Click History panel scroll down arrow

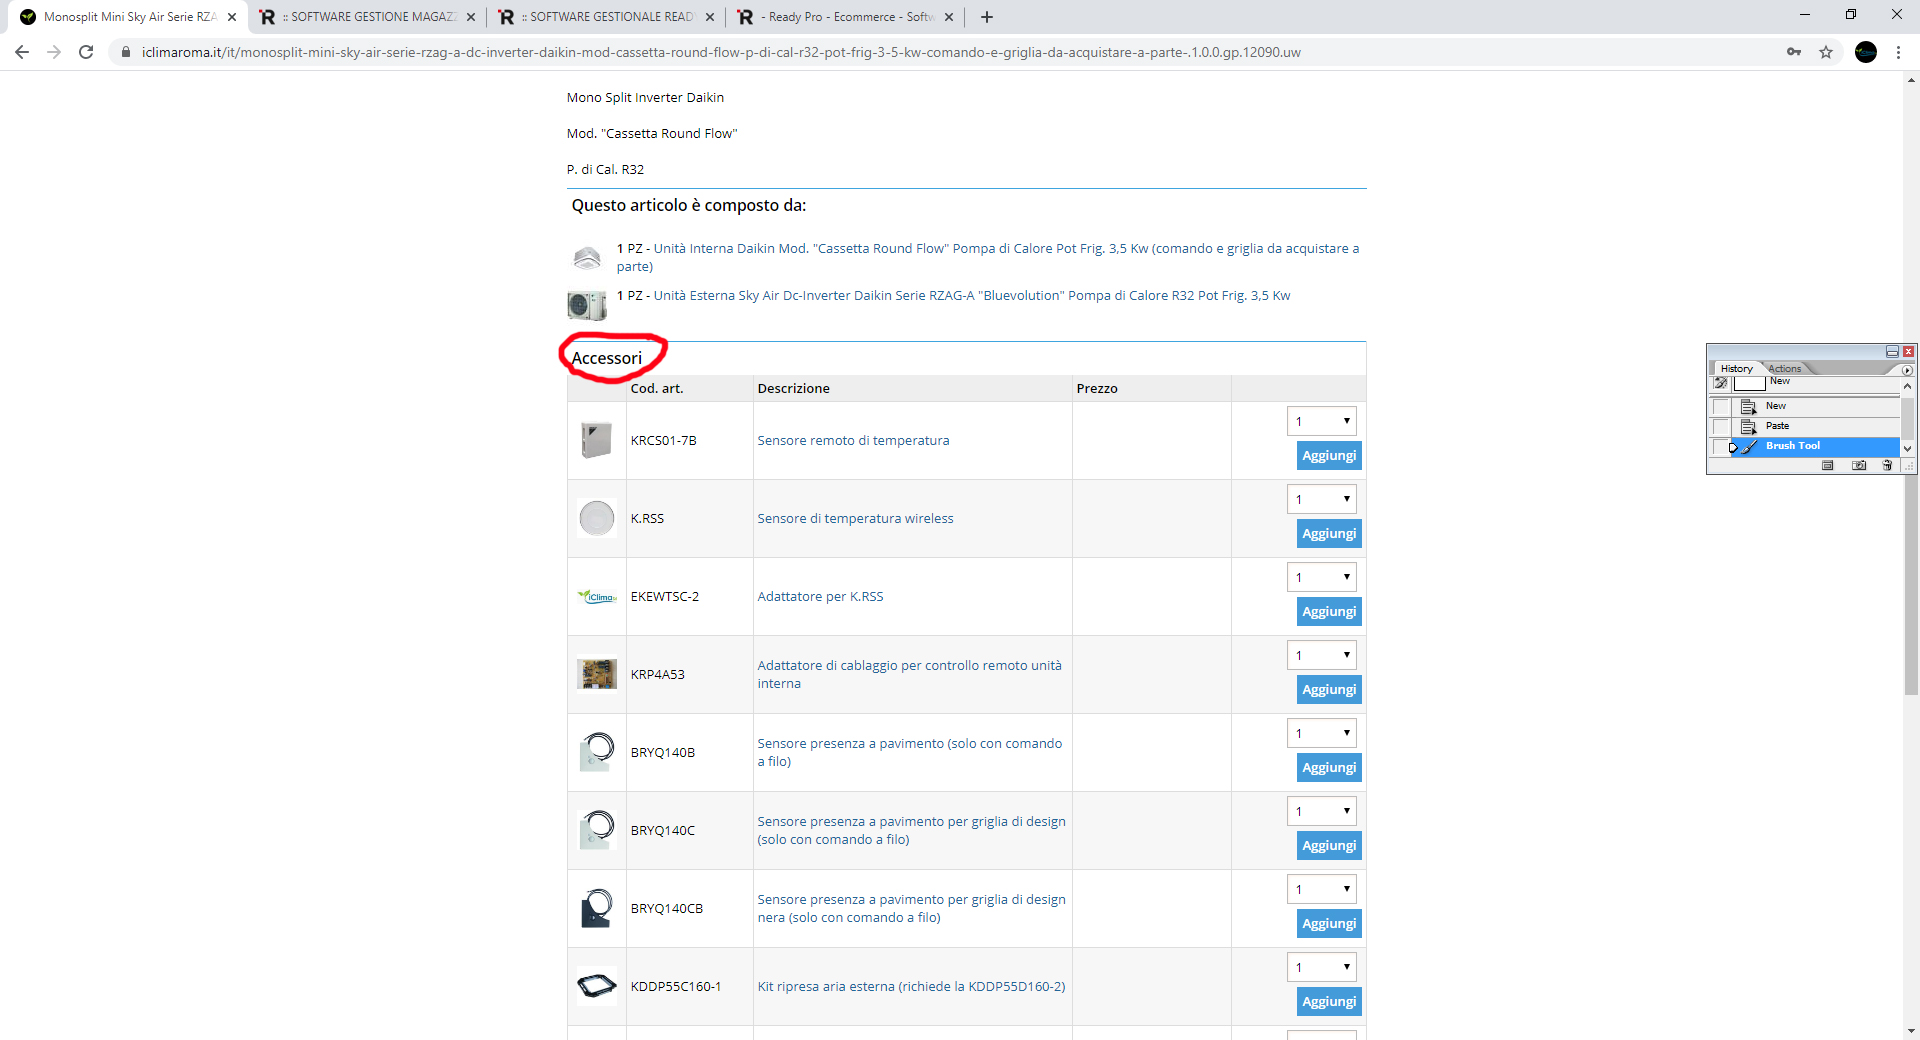[1907, 449]
